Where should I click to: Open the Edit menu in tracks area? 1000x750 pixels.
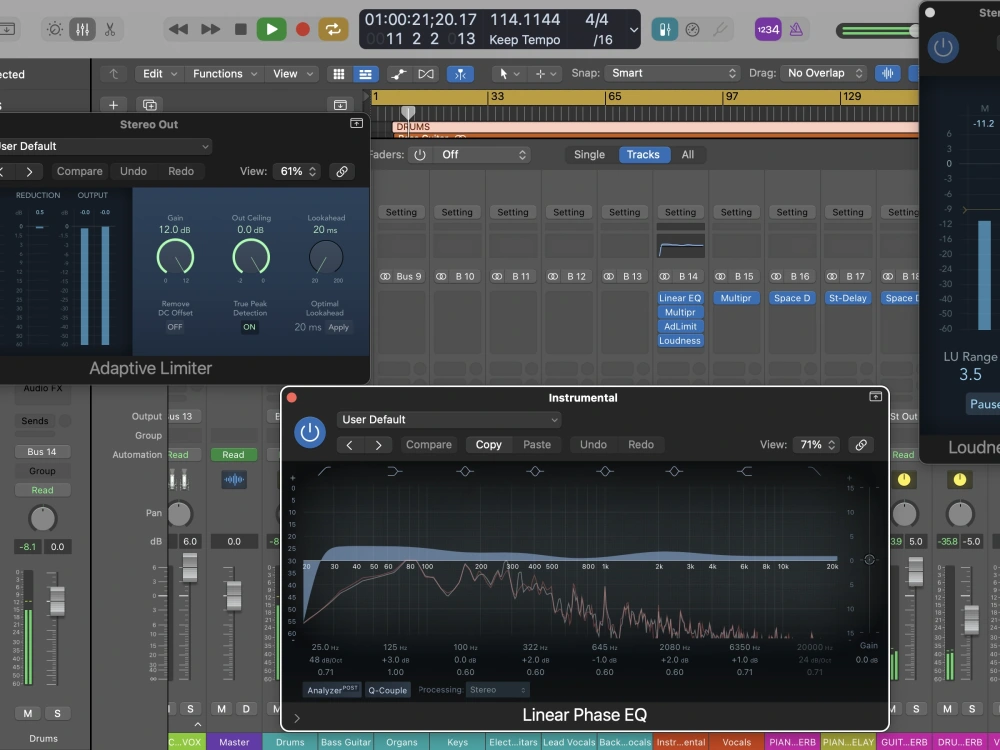[159, 74]
